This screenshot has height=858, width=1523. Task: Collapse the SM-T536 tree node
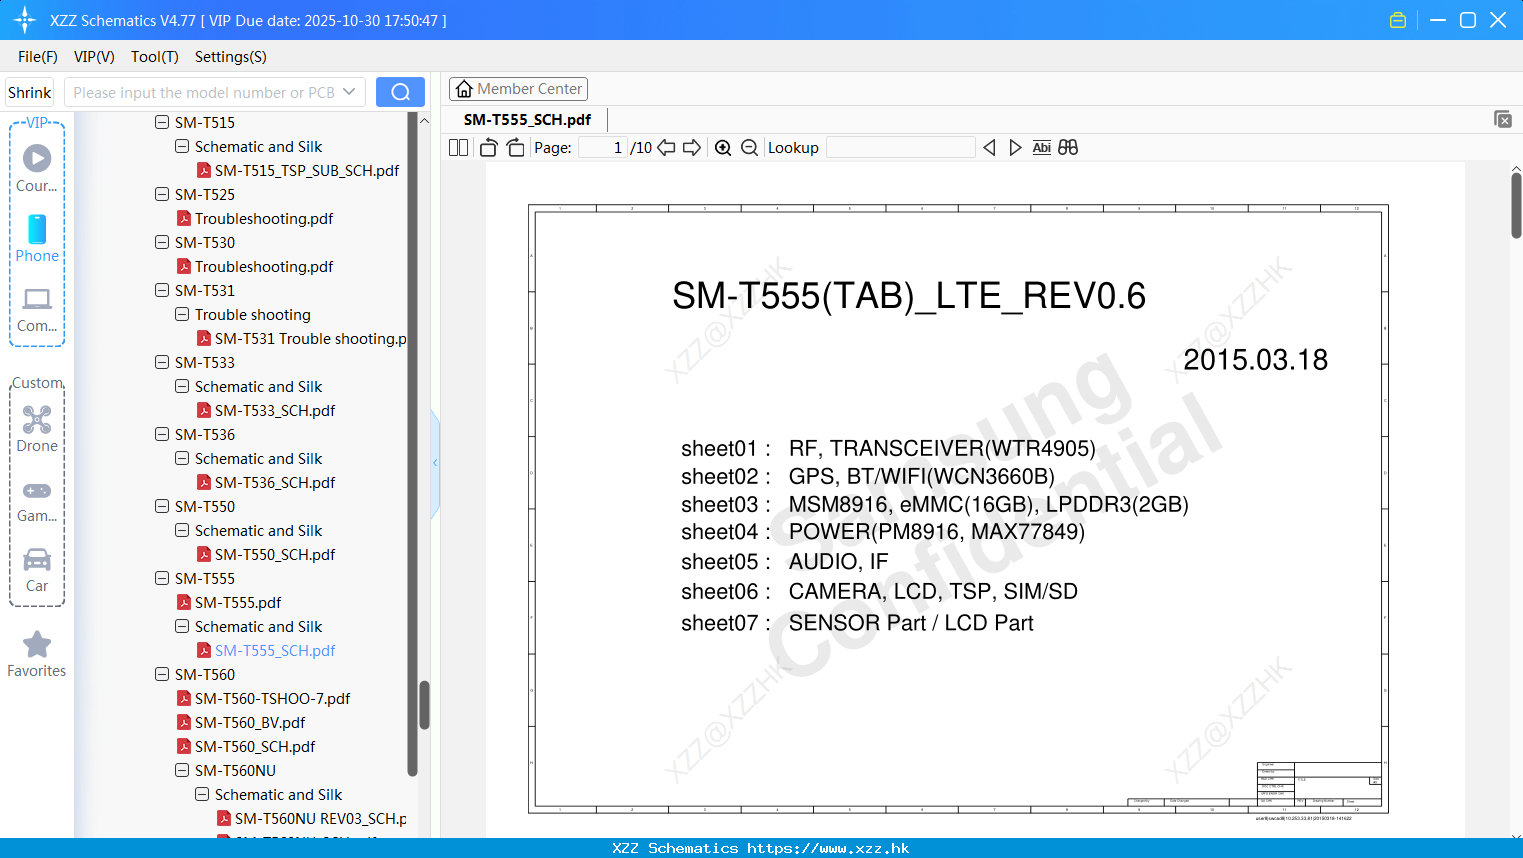162,434
